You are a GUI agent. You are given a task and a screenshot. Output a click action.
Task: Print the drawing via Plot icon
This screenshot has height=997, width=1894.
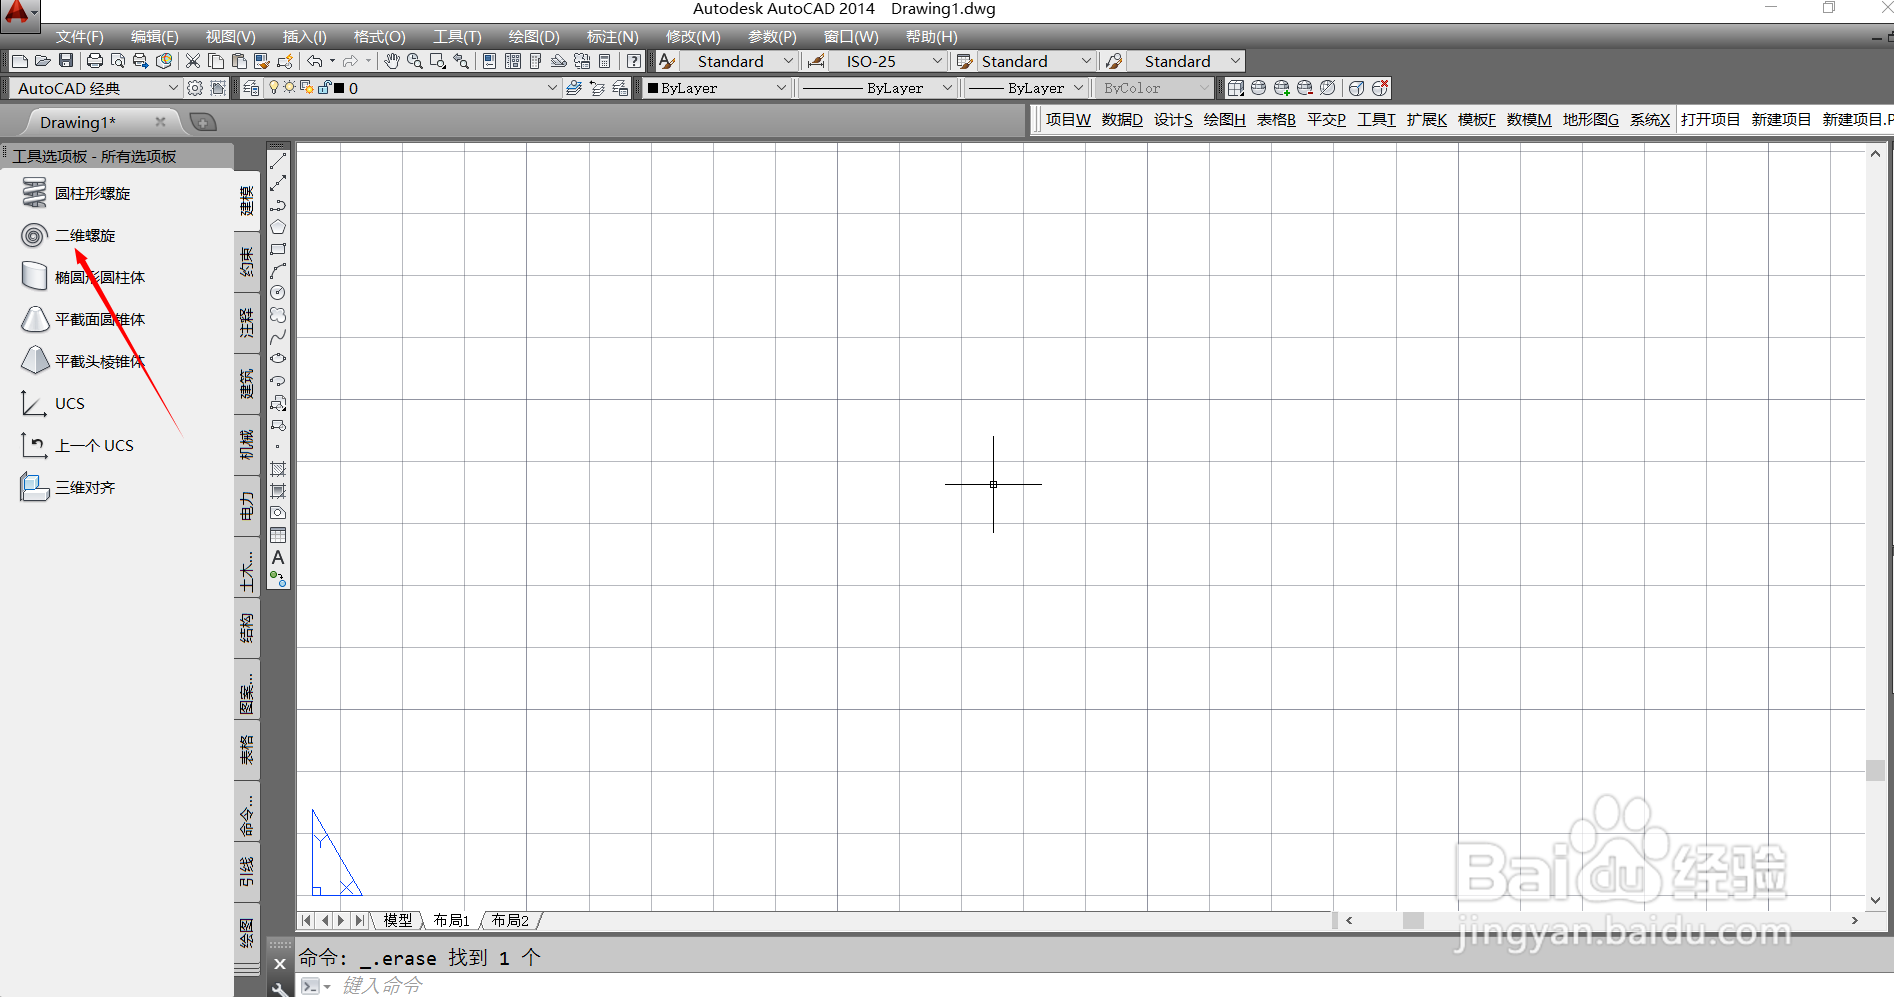click(x=95, y=62)
